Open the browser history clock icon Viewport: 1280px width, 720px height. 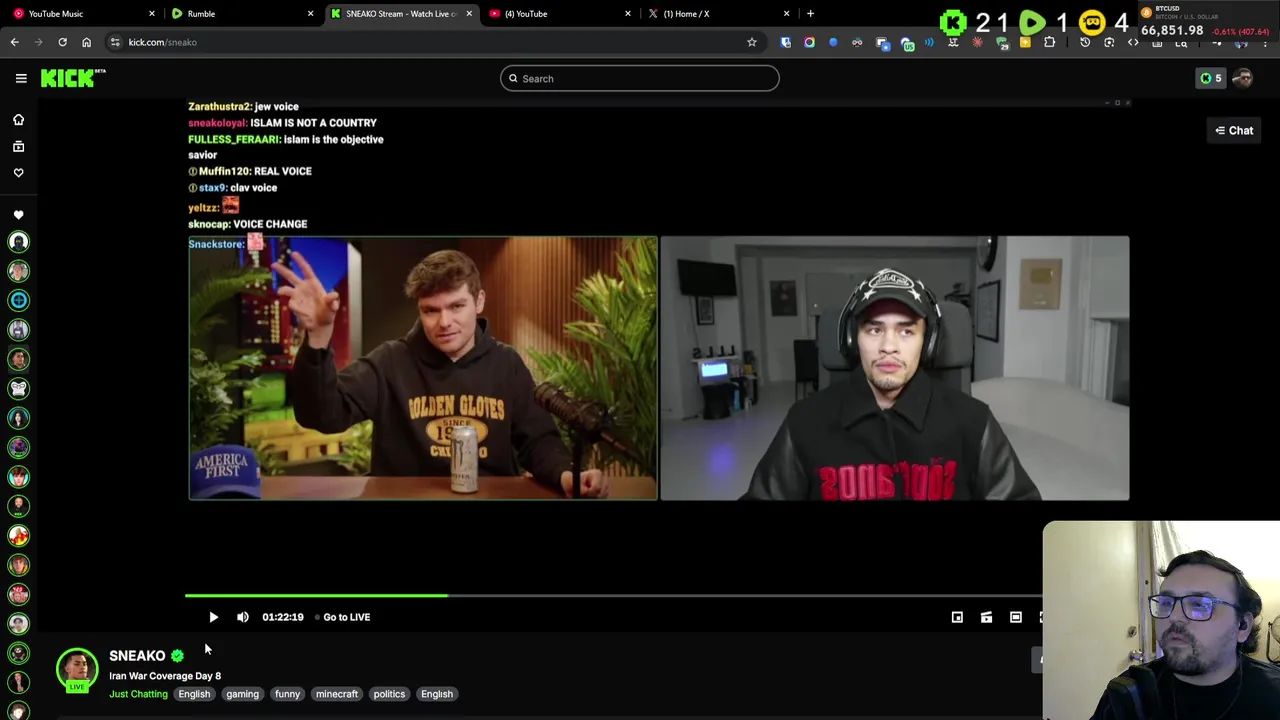(x=1085, y=42)
